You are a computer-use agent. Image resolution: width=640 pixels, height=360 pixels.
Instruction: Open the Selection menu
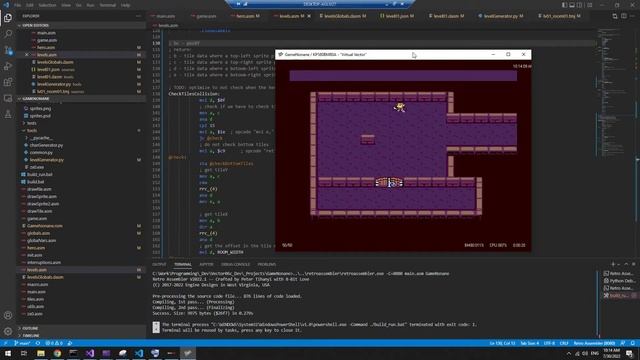point(47,5)
